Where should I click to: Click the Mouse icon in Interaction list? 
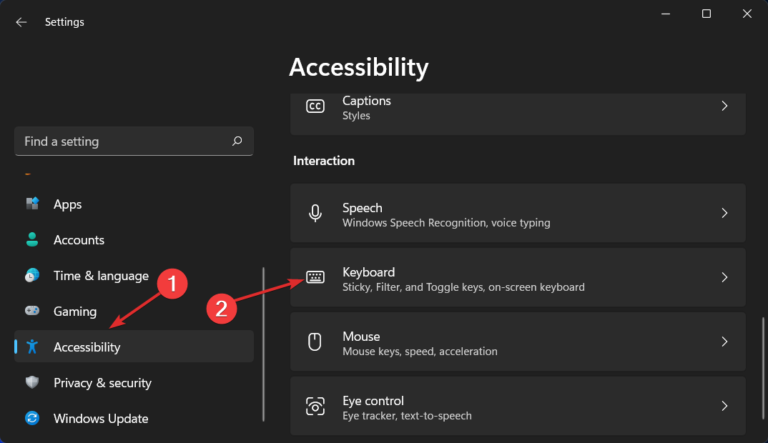315,342
